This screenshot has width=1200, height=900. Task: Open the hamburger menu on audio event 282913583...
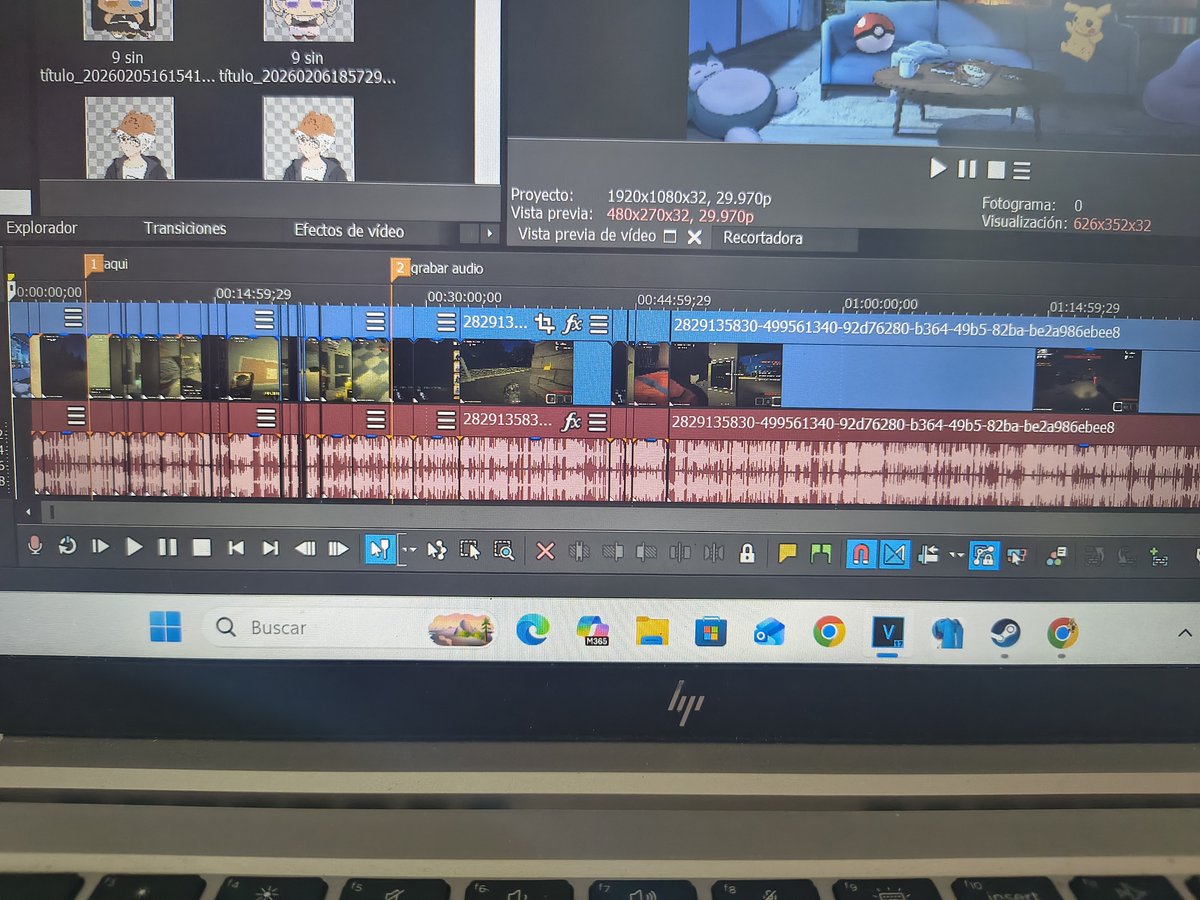click(x=597, y=422)
